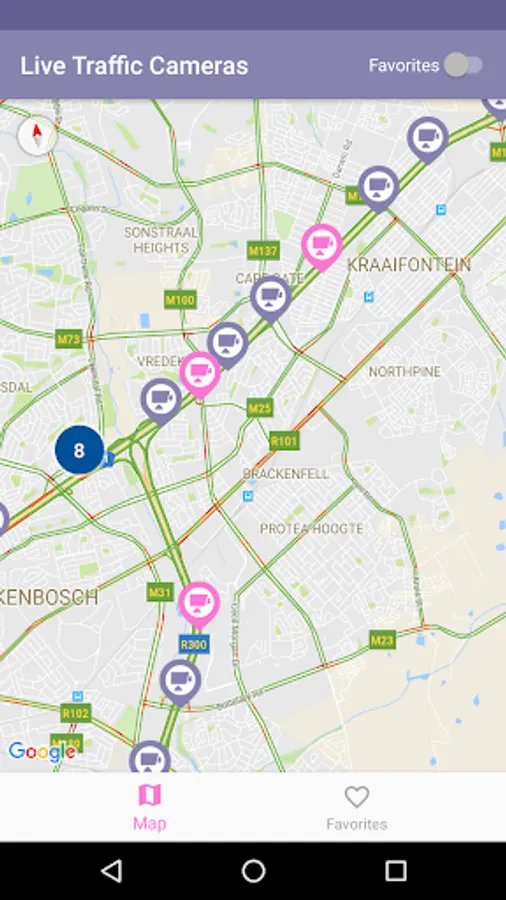The height and width of the screenshot is (900, 506).
Task: Select the pink camera pin above R300
Action: pos(198,603)
